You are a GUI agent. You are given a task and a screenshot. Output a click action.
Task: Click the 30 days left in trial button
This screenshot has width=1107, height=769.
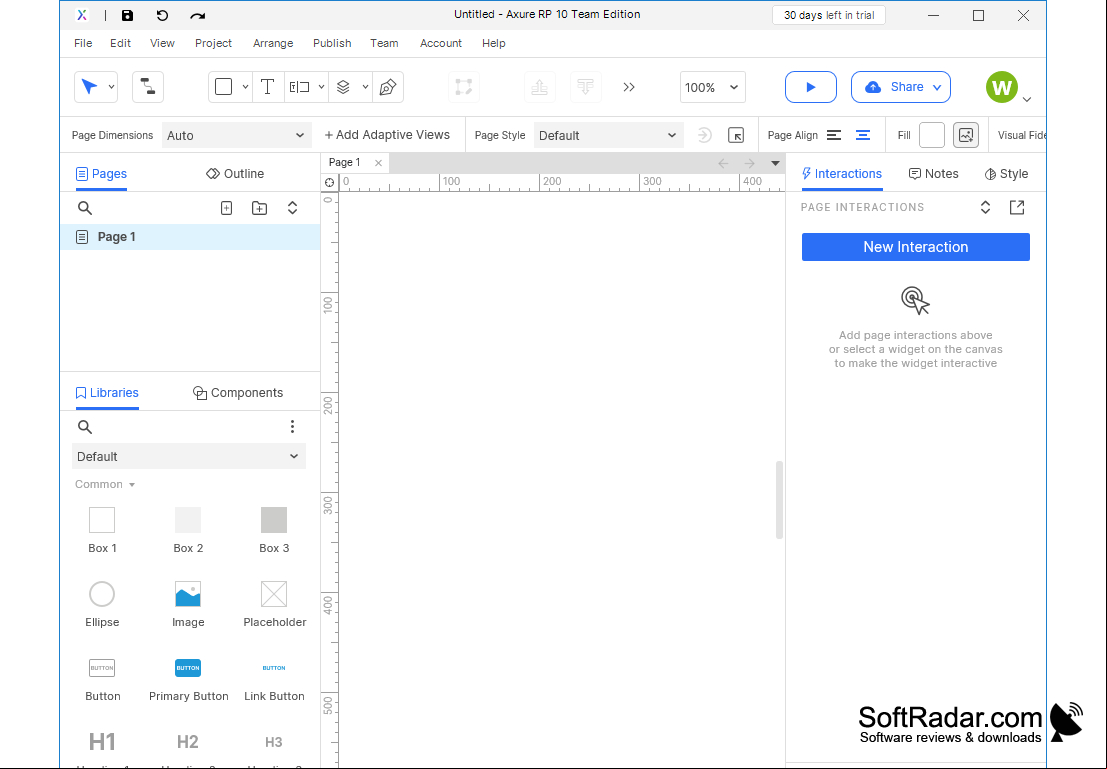pyautogui.click(x=829, y=15)
